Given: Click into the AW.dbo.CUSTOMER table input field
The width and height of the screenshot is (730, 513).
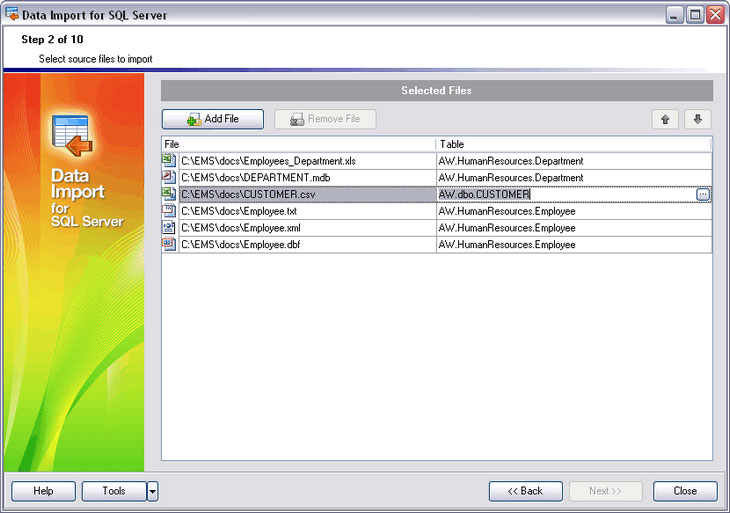Looking at the screenshot, I should 566,195.
